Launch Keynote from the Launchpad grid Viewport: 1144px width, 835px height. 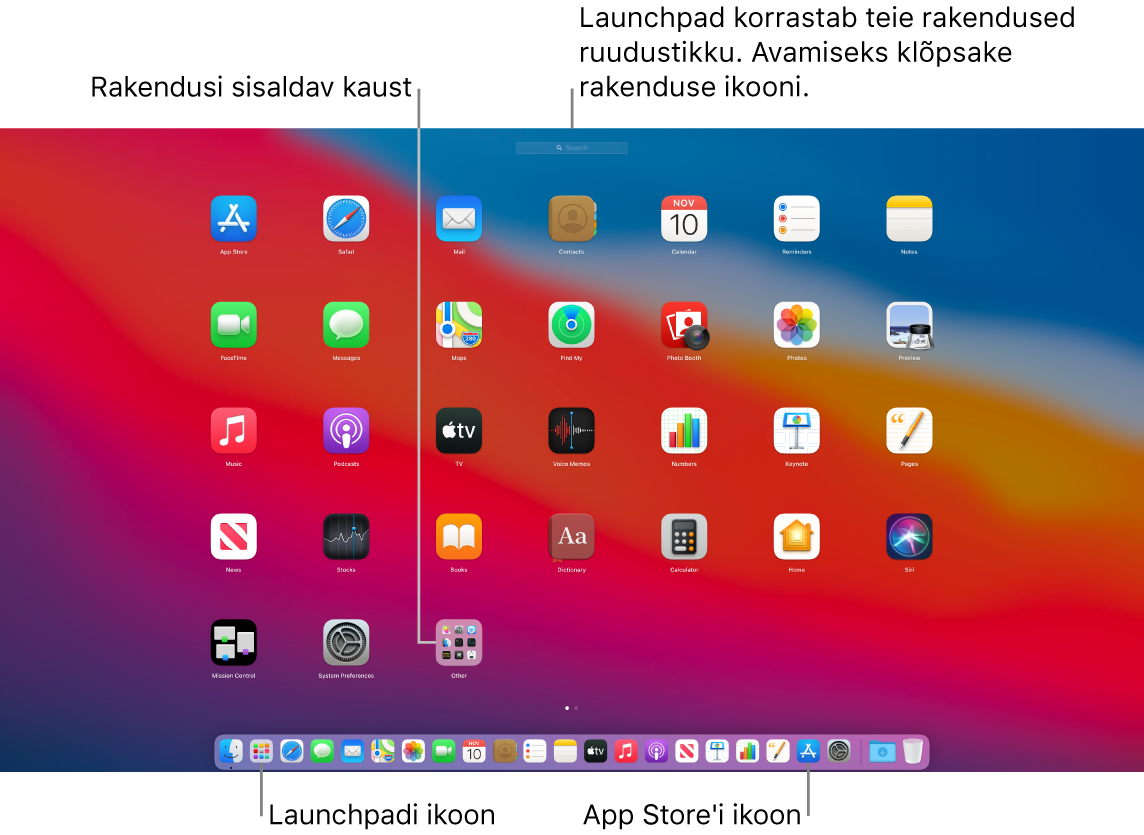(x=797, y=431)
